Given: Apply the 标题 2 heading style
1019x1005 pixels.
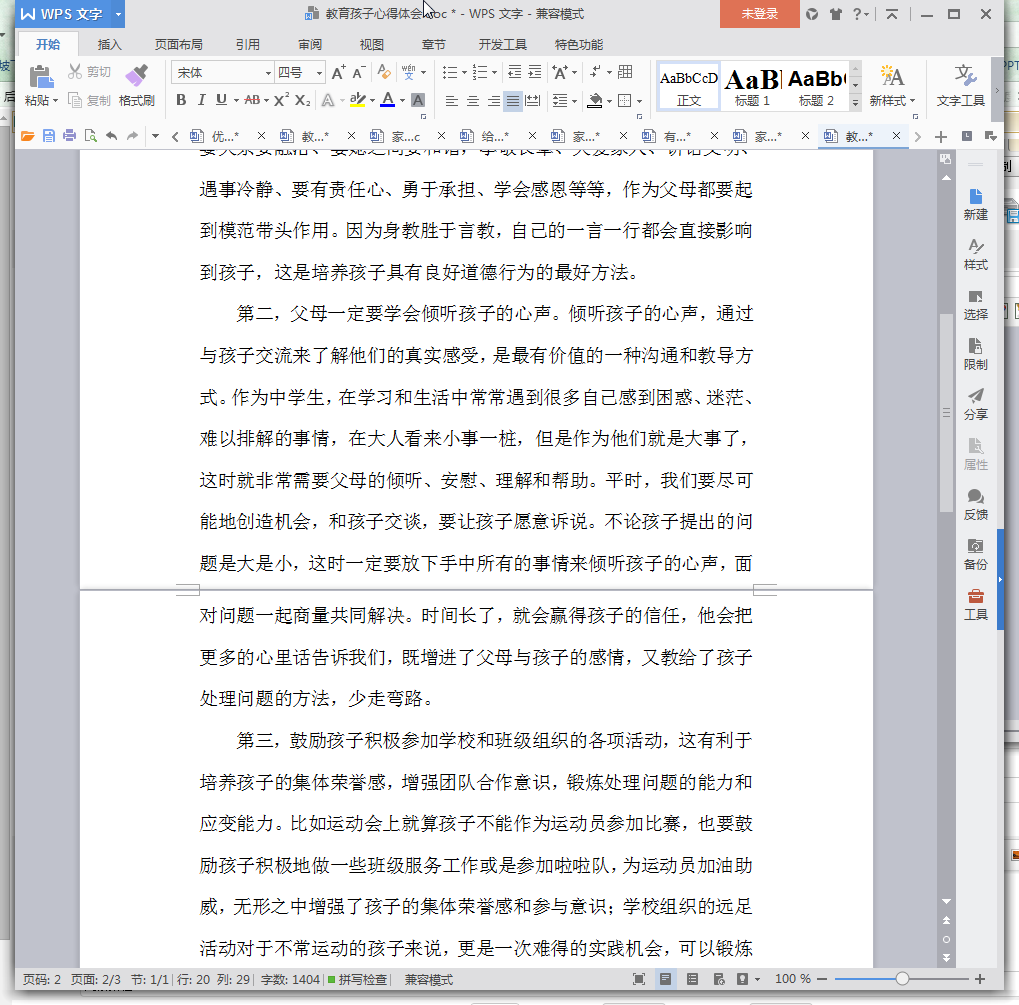Looking at the screenshot, I should 816,86.
